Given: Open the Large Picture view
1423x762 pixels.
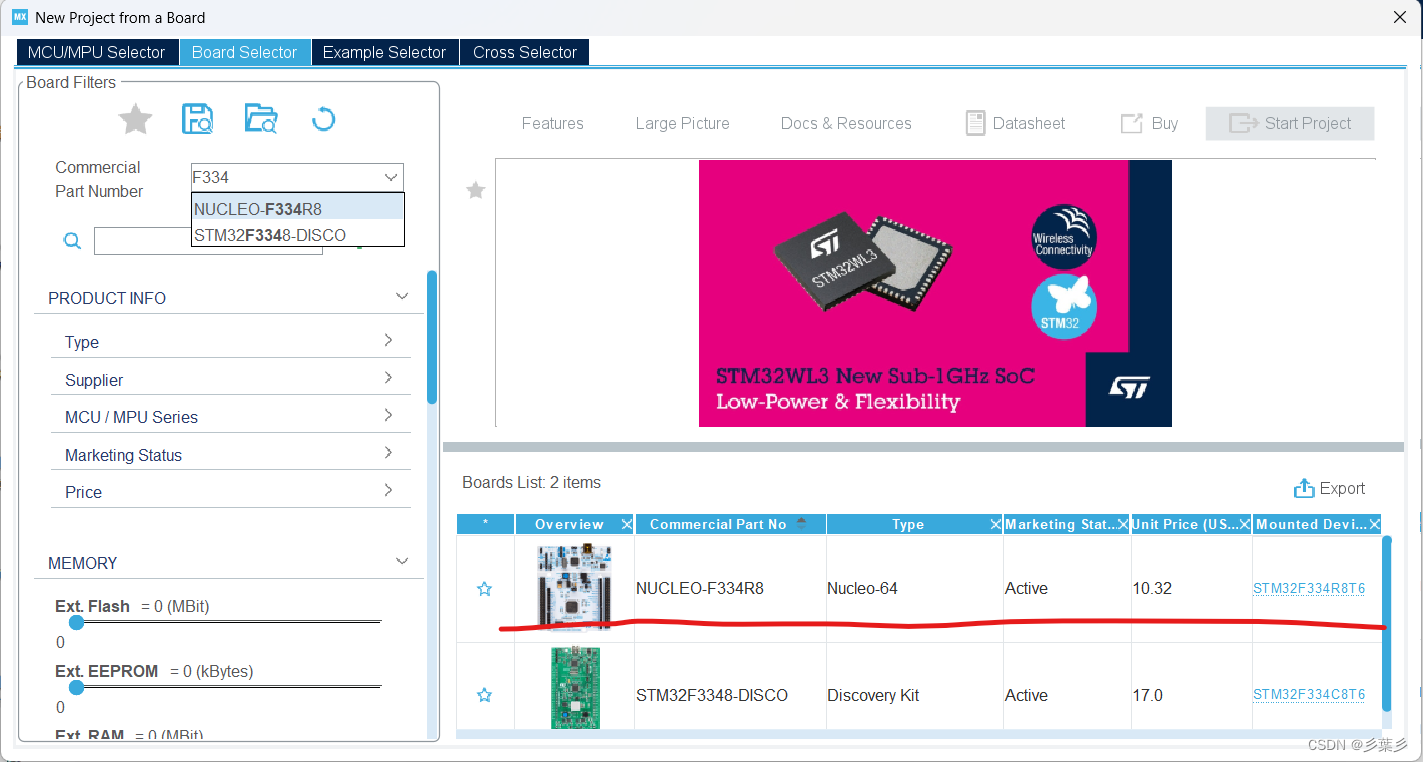Looking at the screenshot, I should (683, 123).
